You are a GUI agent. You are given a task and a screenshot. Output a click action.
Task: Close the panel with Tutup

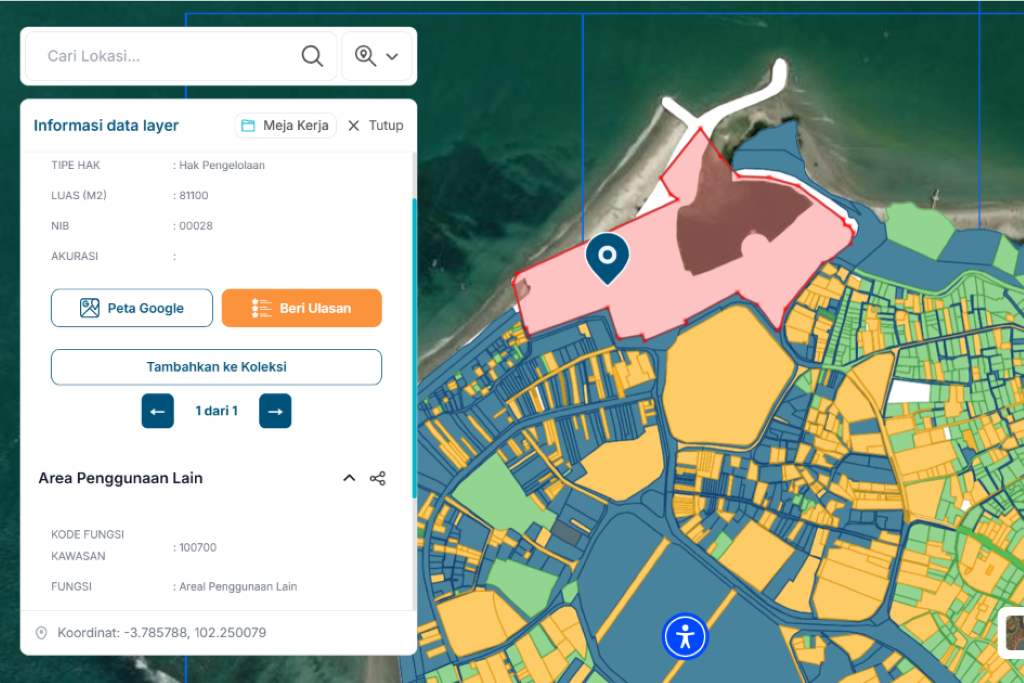click(376, 125)
